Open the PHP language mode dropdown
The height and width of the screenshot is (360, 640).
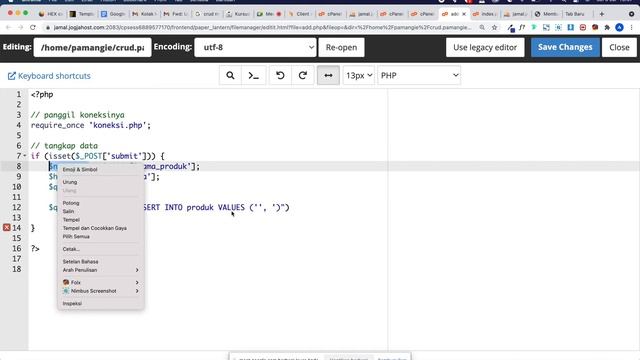point(419,76)
